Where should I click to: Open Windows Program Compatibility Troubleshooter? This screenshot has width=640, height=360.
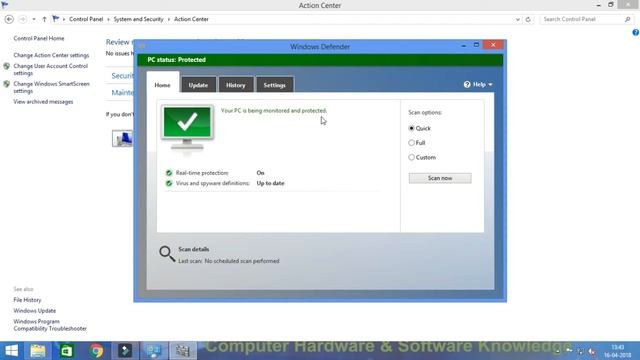click(x=50, y=325)
